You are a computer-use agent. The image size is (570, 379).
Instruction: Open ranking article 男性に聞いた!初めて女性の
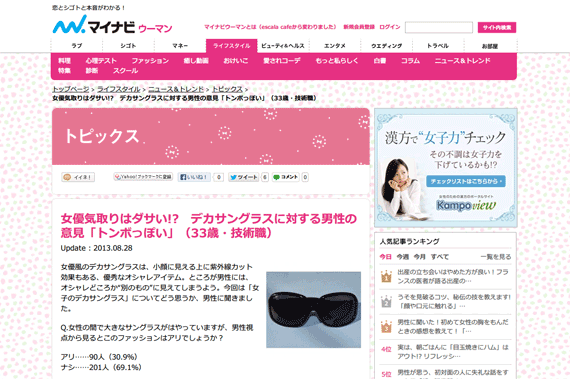(453, 326)
